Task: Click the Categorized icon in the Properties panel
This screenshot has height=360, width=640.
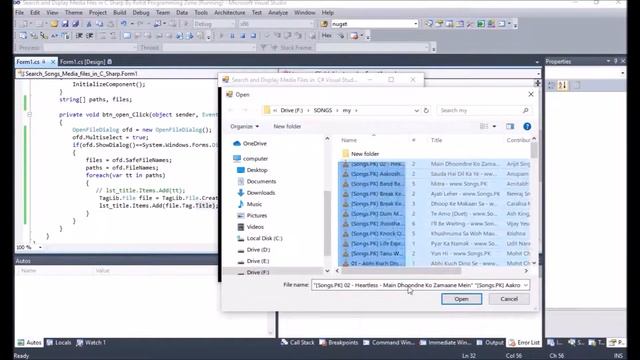Action: tap(551, 85)
